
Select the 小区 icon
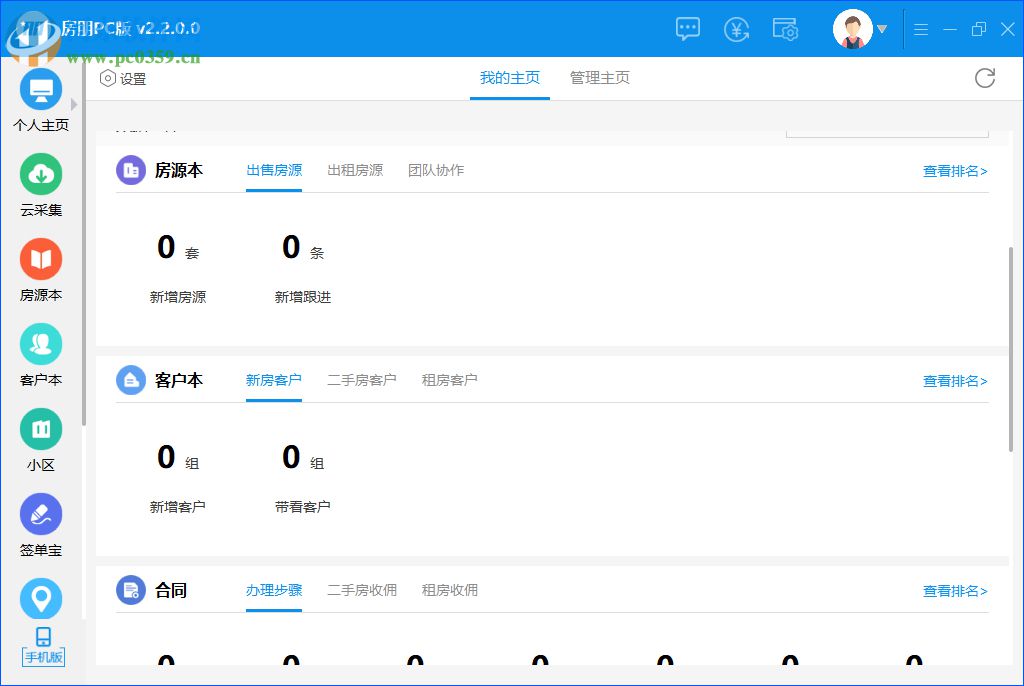point(40,427)
